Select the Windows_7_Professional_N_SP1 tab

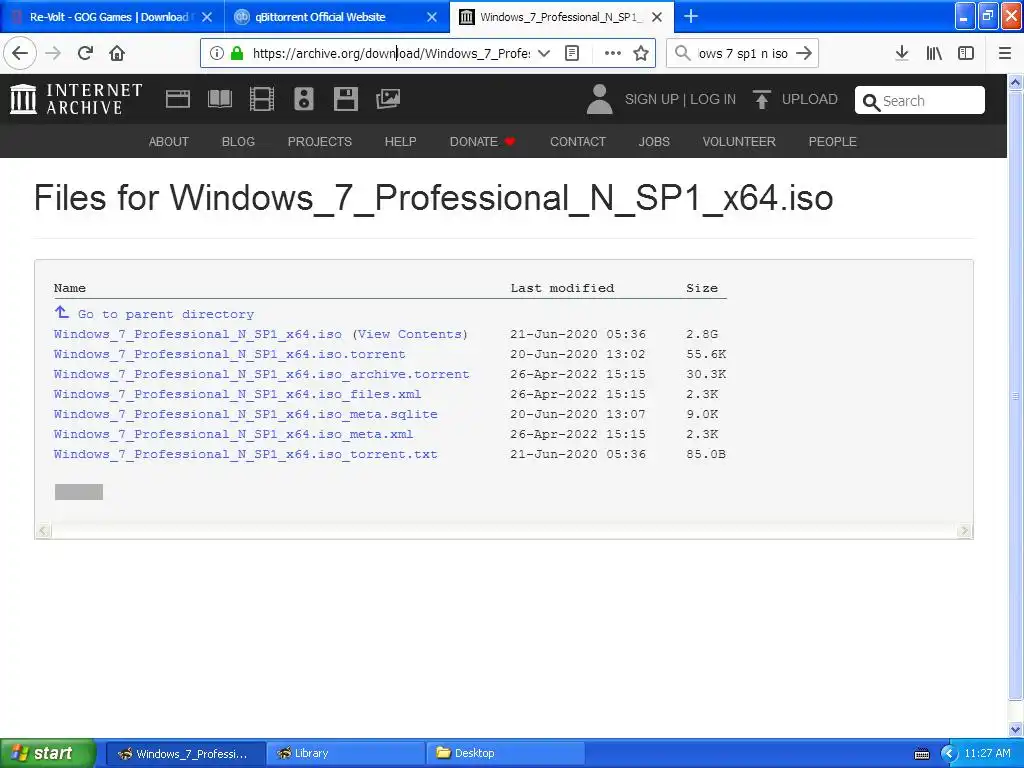click(x=562, y=17)
